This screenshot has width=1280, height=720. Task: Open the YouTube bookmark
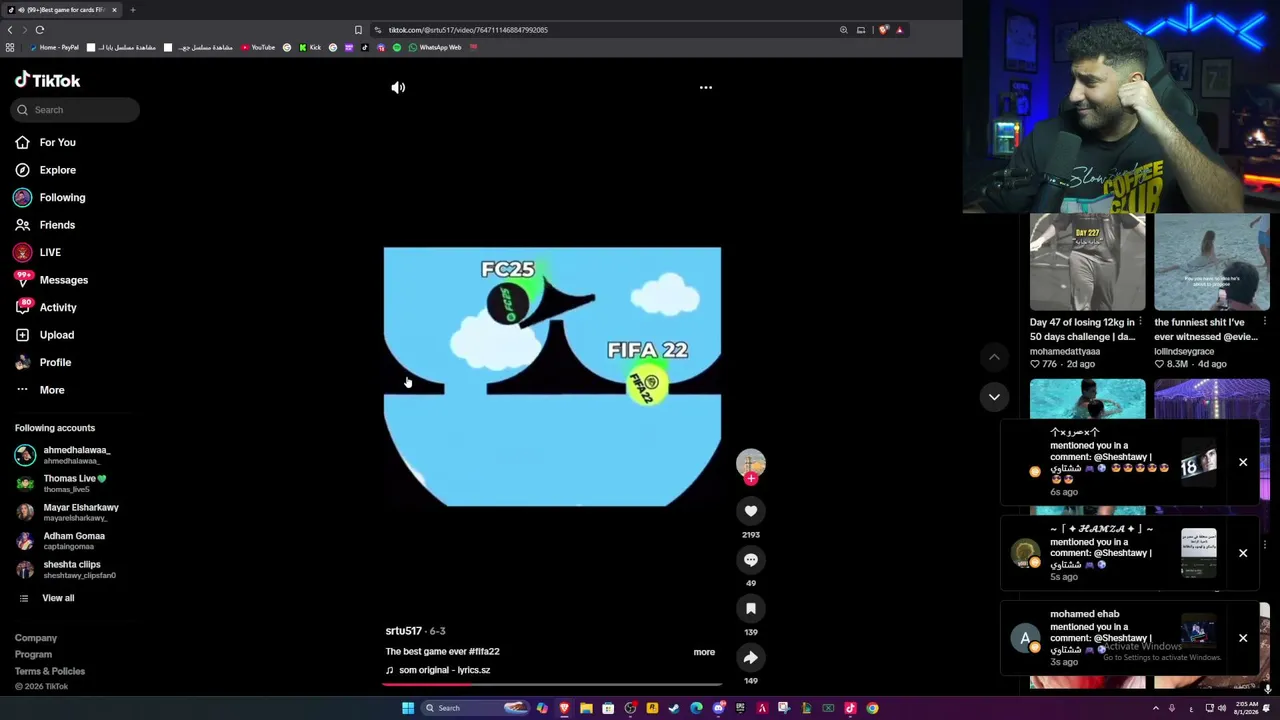pyautogui.click(x=258, y=47)
